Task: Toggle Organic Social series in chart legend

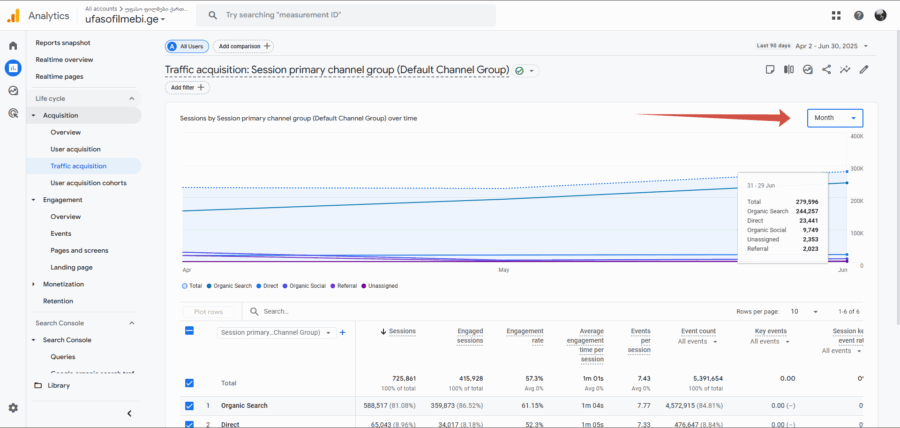Action: [x=304, y=286]
